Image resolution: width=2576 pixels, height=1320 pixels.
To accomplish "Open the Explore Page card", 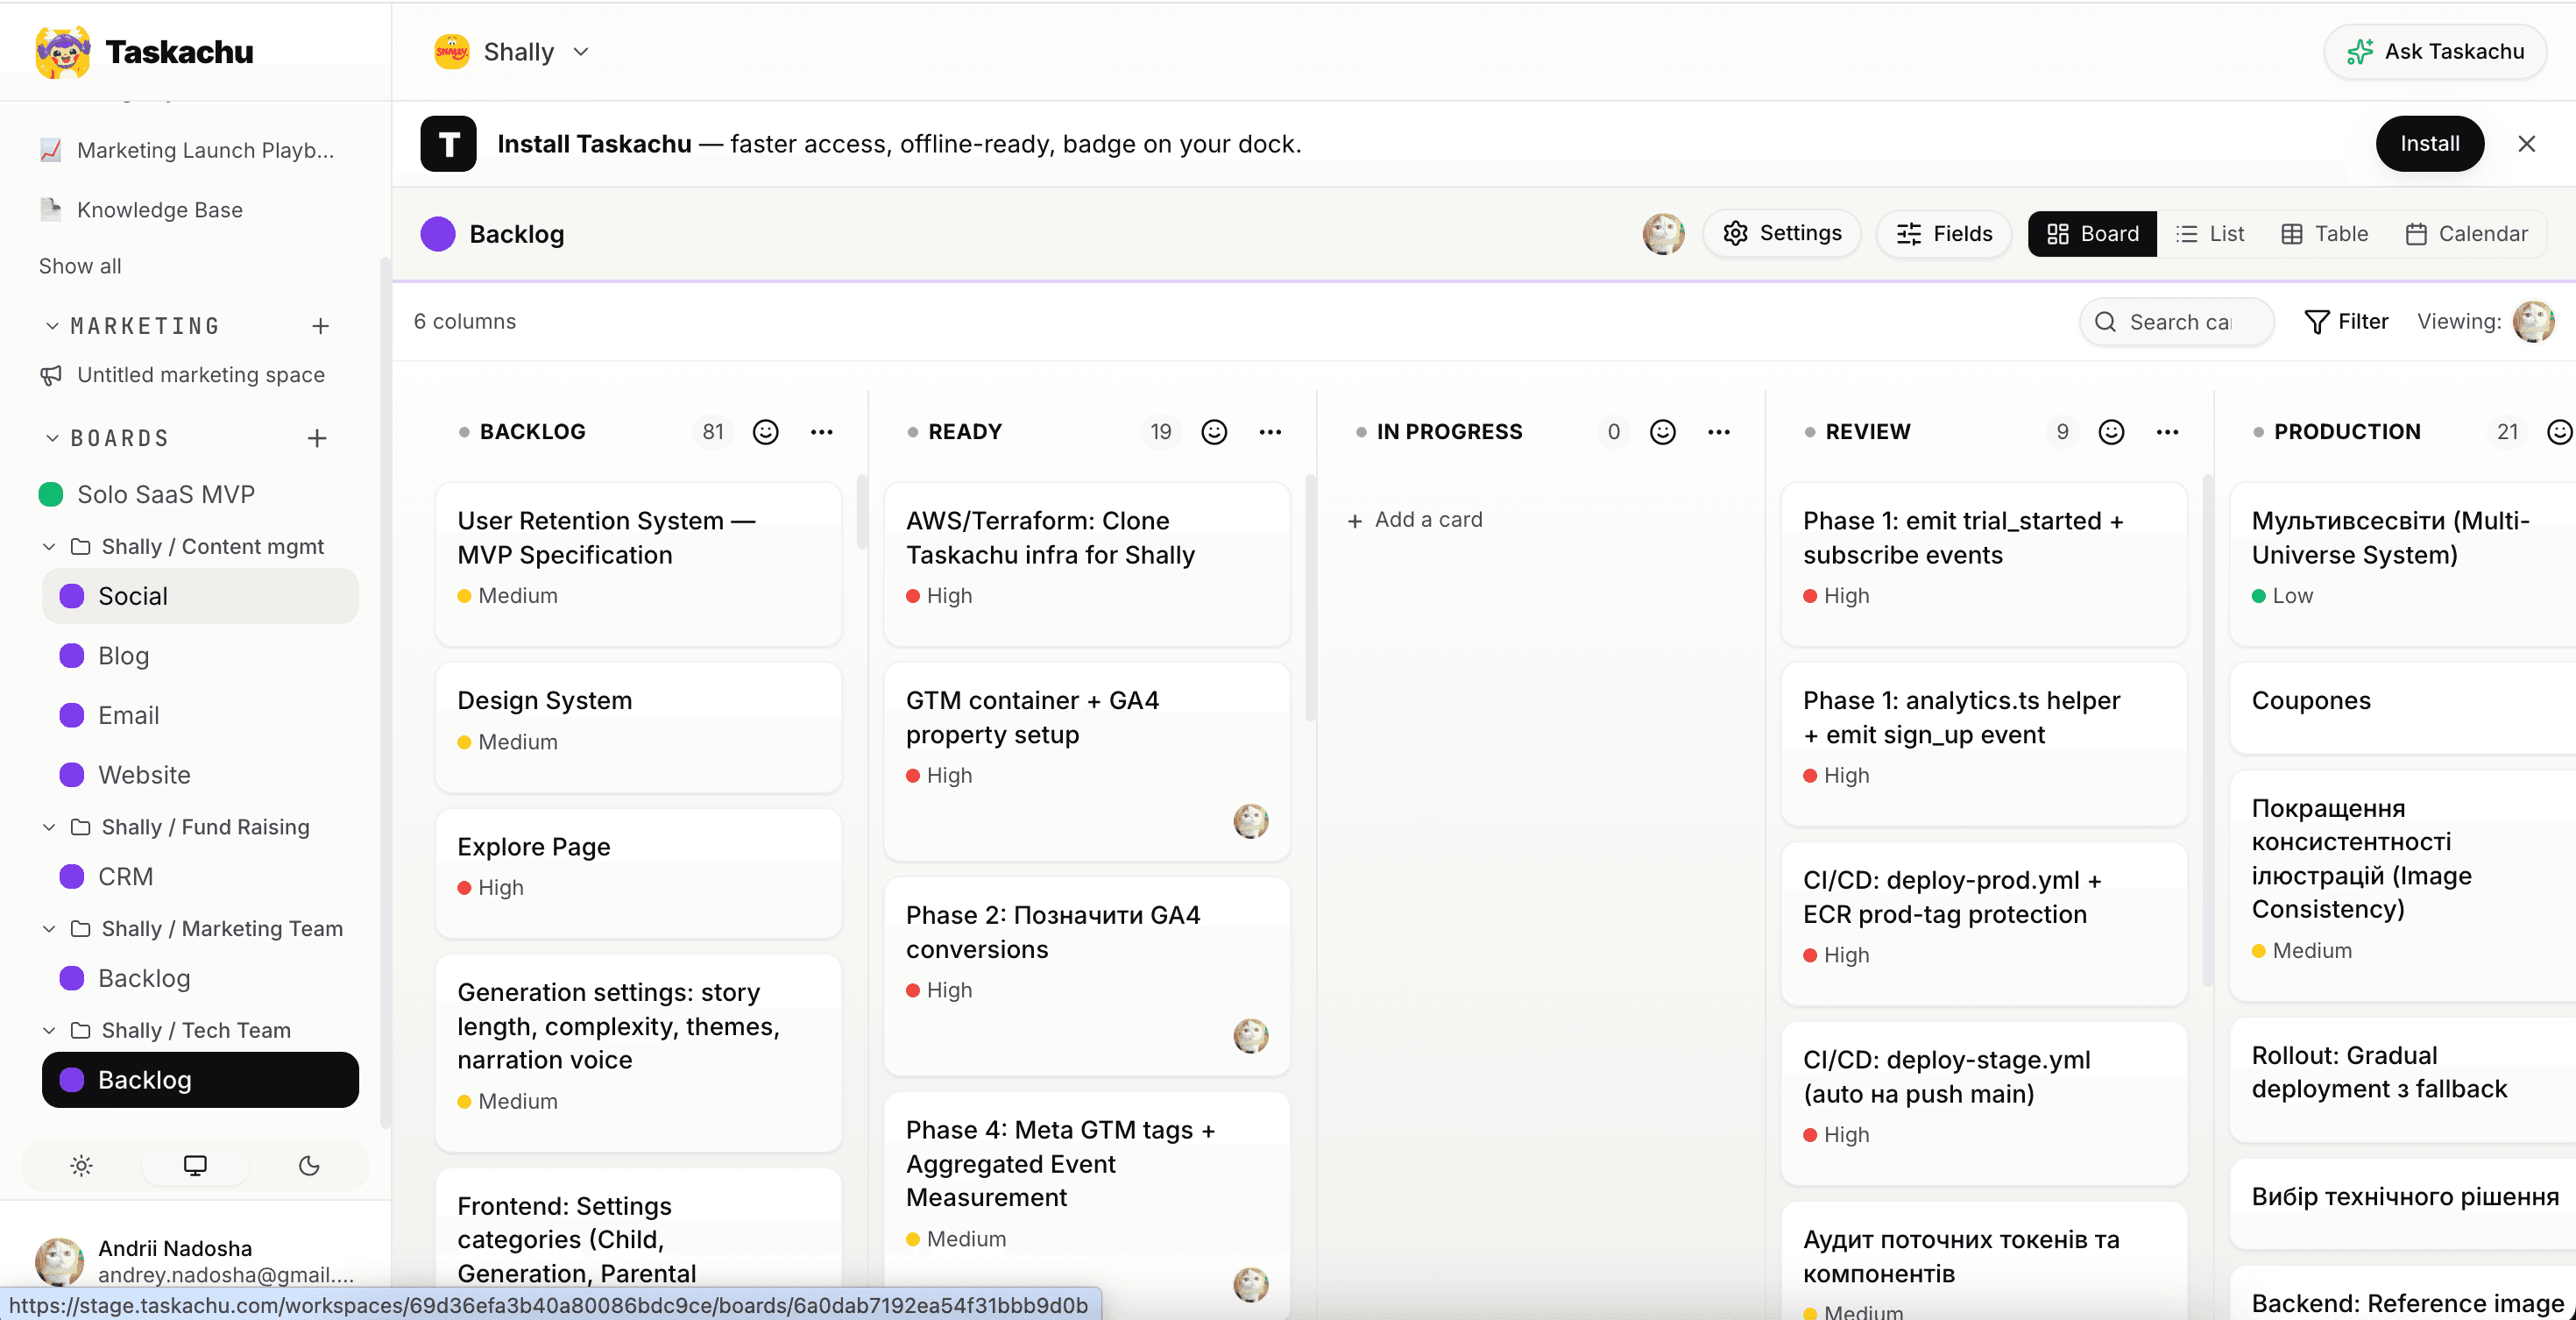I will pos(638,872).
